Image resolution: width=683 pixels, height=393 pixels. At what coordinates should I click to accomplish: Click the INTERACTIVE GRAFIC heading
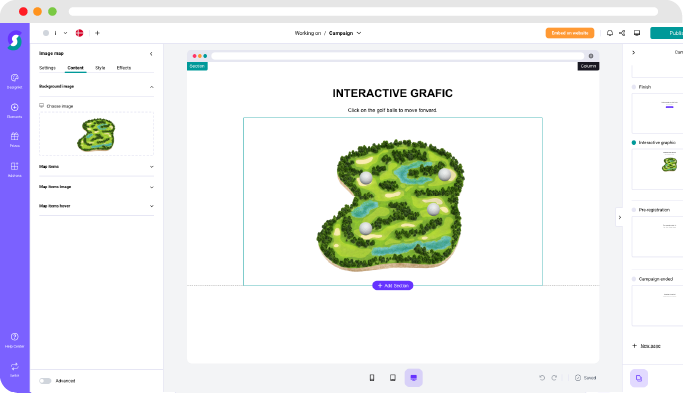(392, 93)
